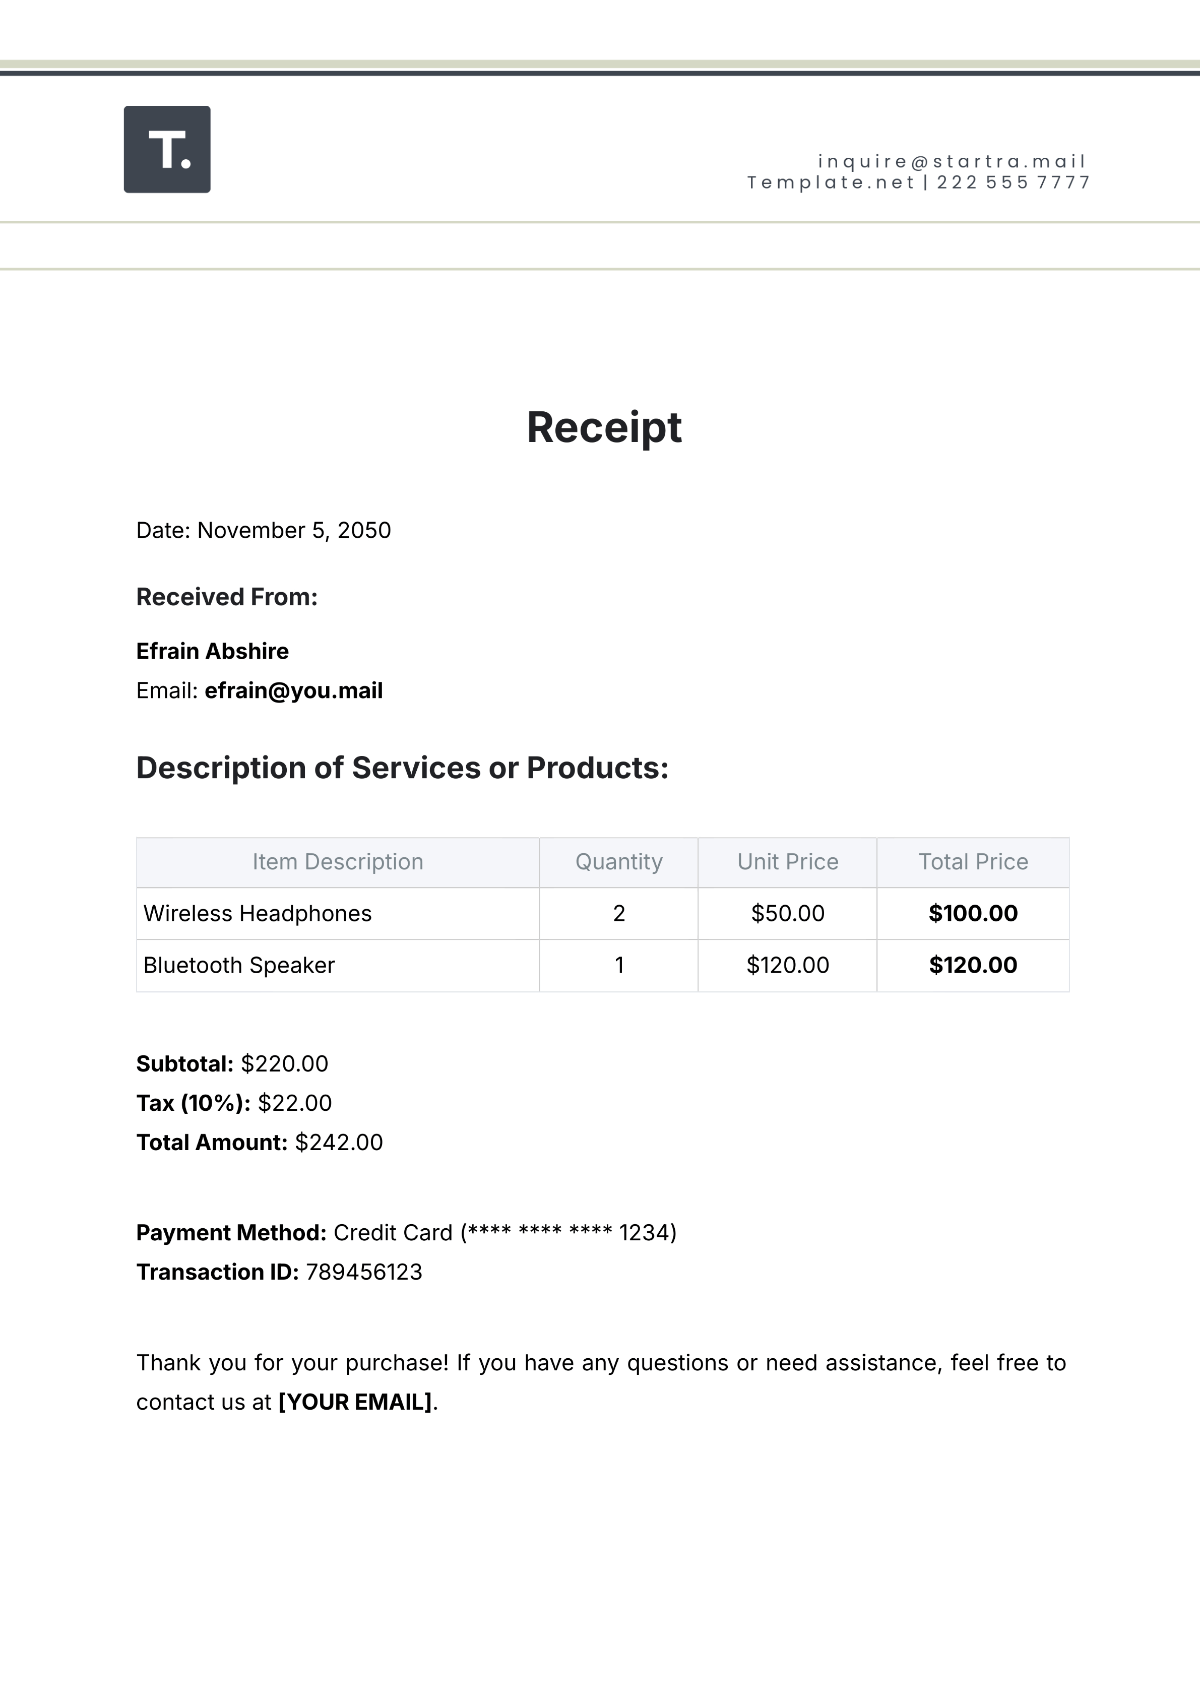The width and height of the screenshot is (1200, 1696).
Task: Click the Quantity column header
Action: click(x=619, y=862)
